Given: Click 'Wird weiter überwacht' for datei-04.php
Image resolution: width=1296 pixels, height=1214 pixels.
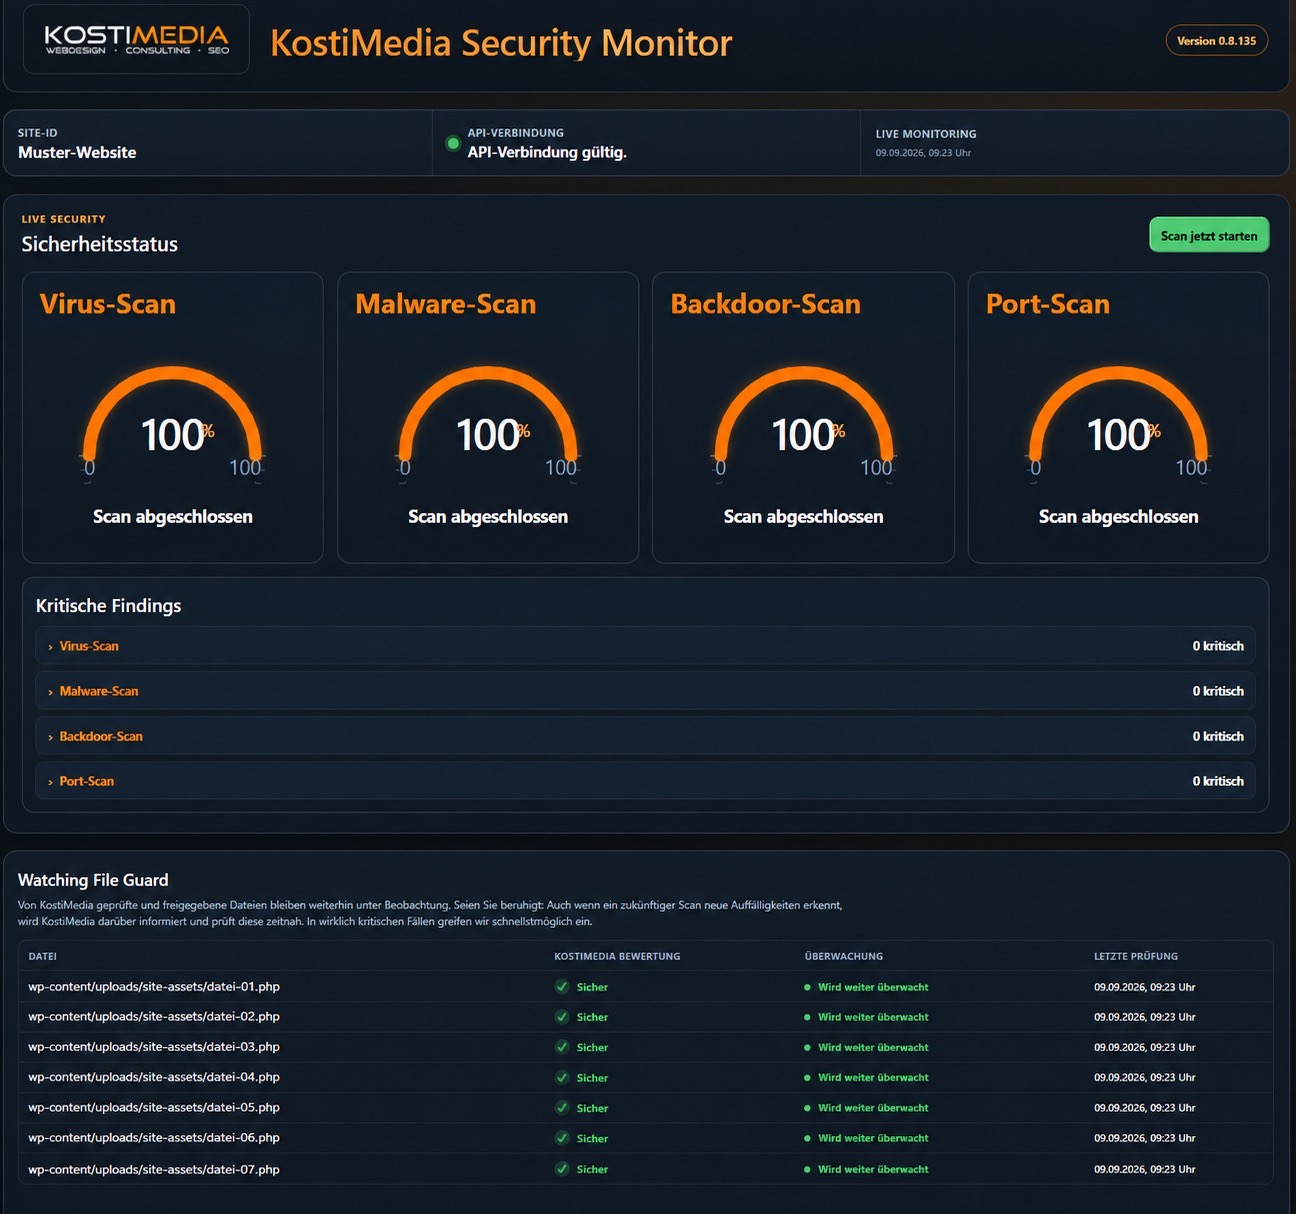Looking at the screenshot, I should coord(873,1078).
